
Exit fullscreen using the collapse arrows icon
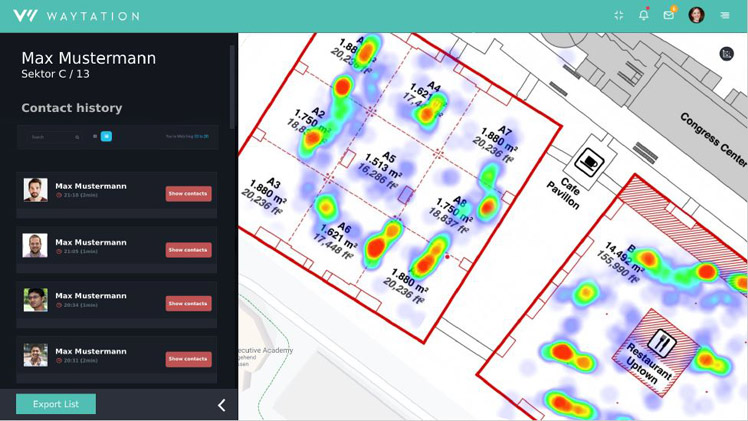coord(619,15)
